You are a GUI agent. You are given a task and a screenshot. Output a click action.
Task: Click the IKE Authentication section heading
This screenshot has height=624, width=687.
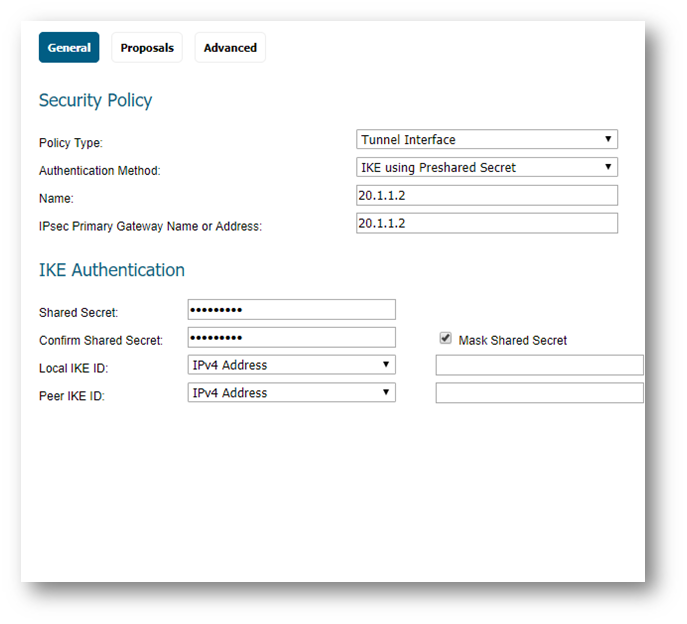tap(111, 270)
